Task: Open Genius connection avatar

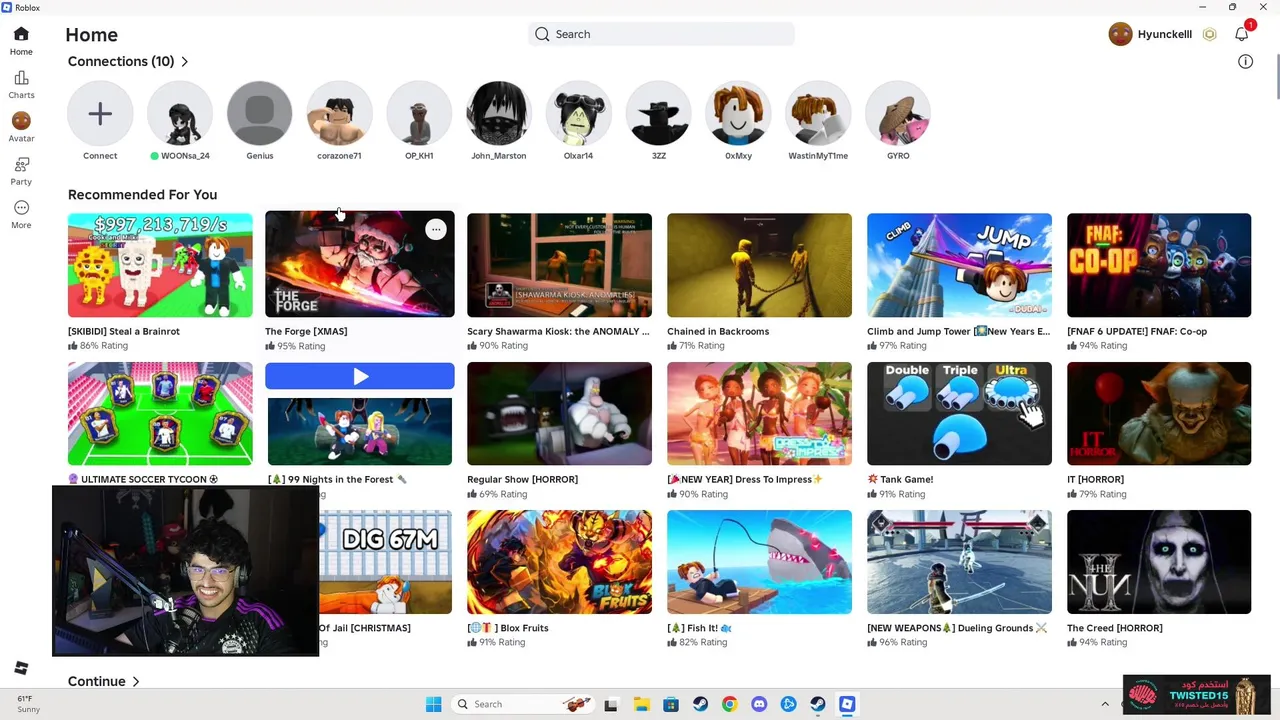Action: 260,114
